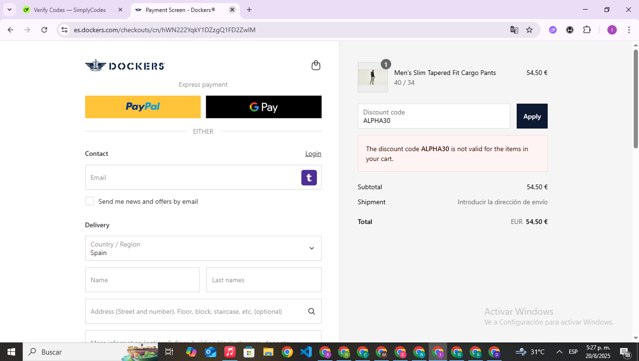The width and height of the screenshot is (639, 361).
Task: Click the Subtotal label
Action: point(370,187)
